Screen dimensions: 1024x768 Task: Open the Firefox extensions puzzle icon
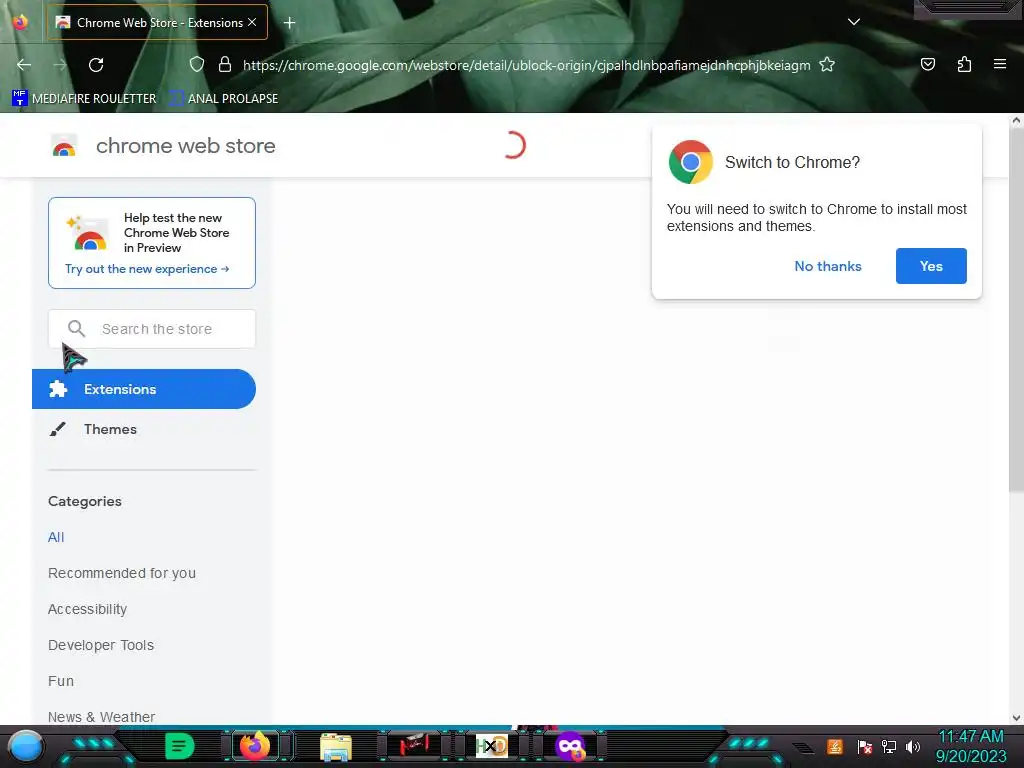coord(964,64)
